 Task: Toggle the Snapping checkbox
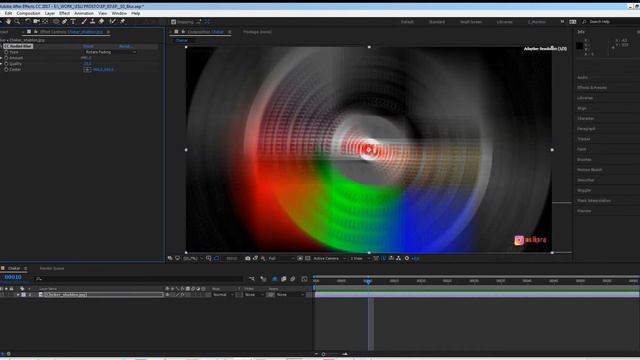(173, 22)
